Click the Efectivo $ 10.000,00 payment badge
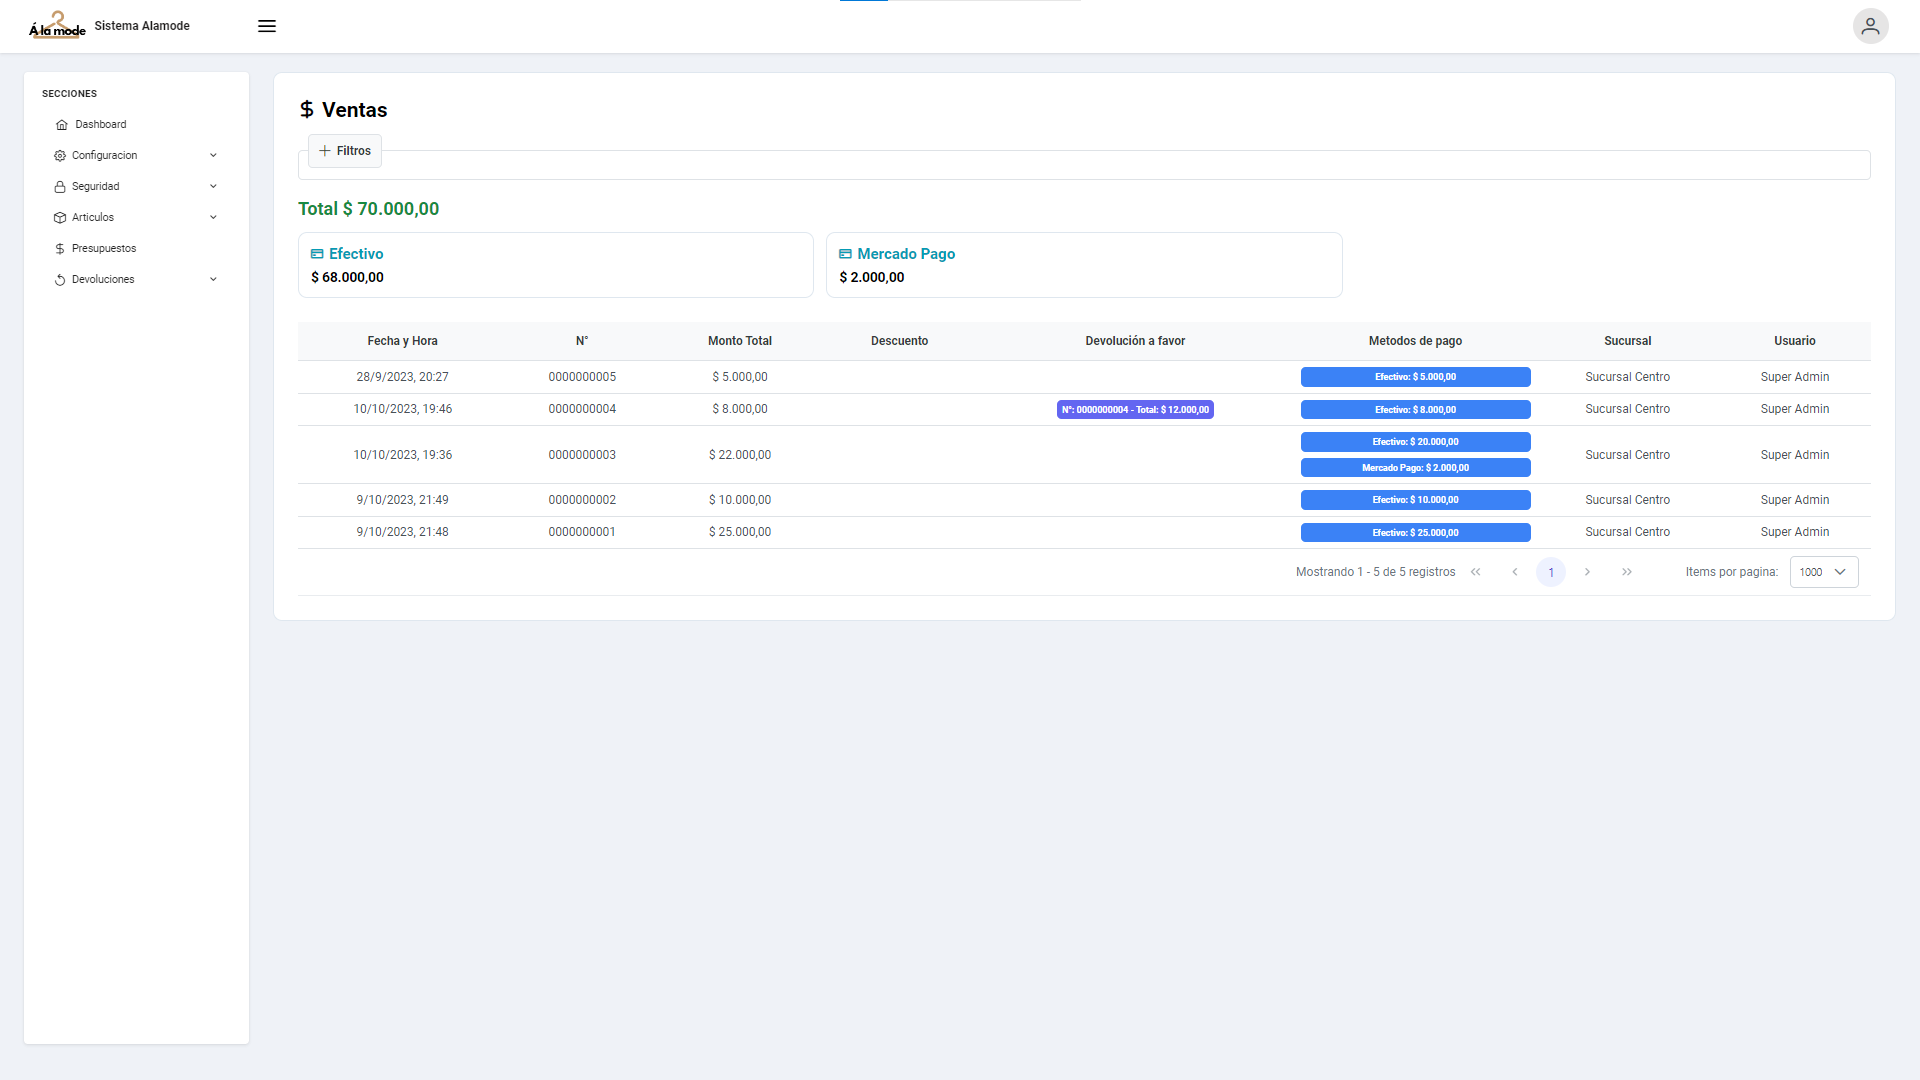The height and width of the screenshot is (1080, 1920). coord(1415,500)
